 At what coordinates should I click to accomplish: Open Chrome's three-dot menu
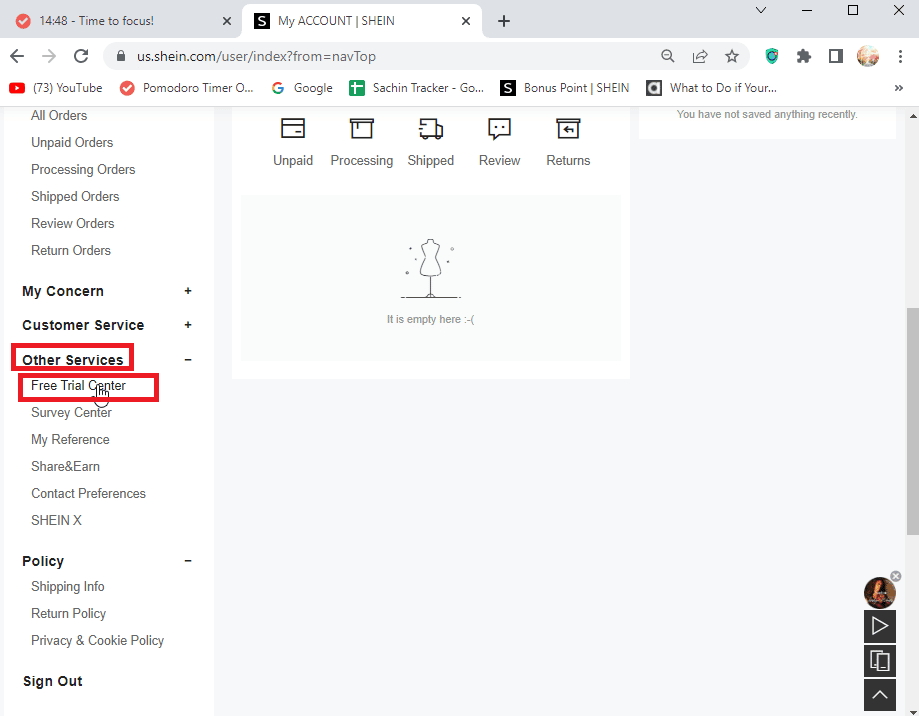tap(900, 56)
